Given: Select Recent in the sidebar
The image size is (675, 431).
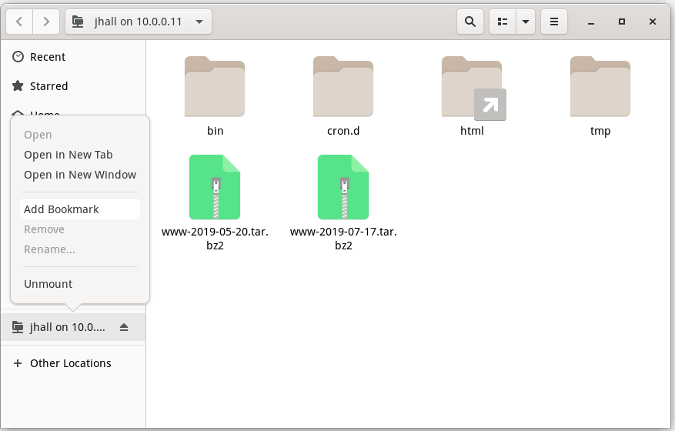Looking at the screenshot, I should point(47,57).
